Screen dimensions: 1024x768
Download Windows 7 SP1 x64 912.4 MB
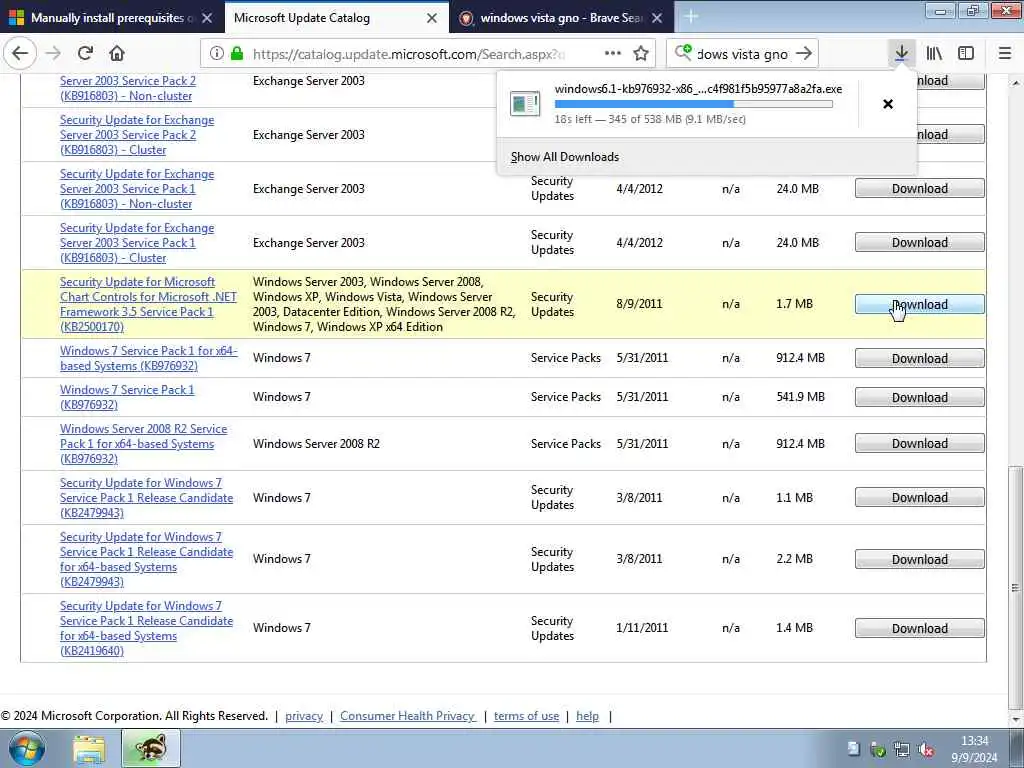(x=920, y=359)
